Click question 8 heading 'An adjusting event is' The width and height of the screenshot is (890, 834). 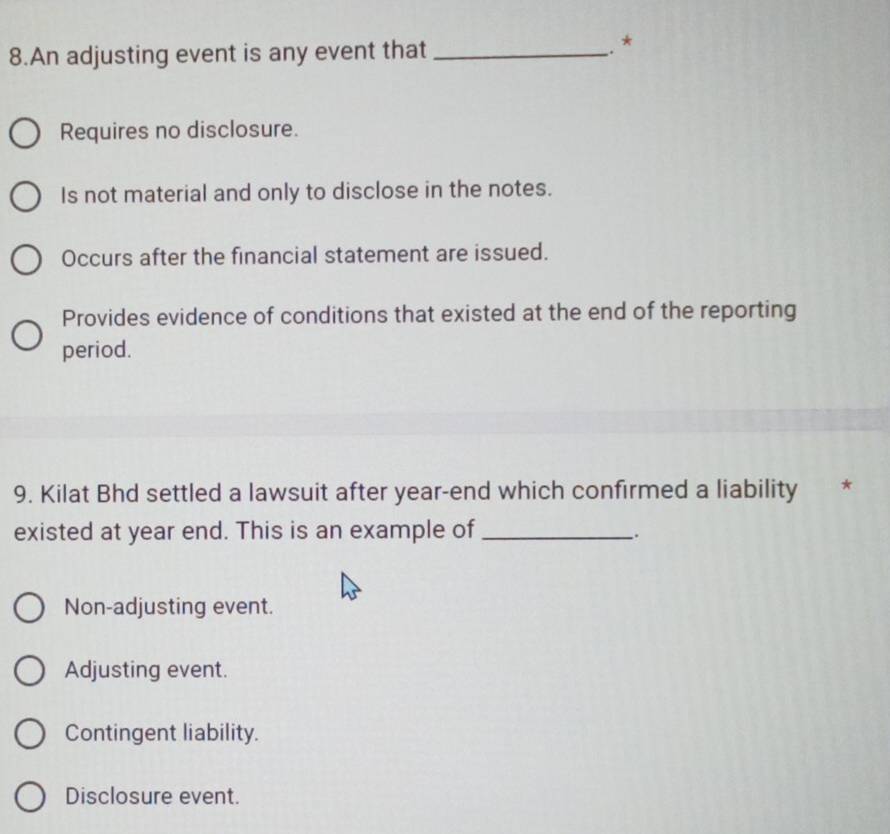click(217, 53)
